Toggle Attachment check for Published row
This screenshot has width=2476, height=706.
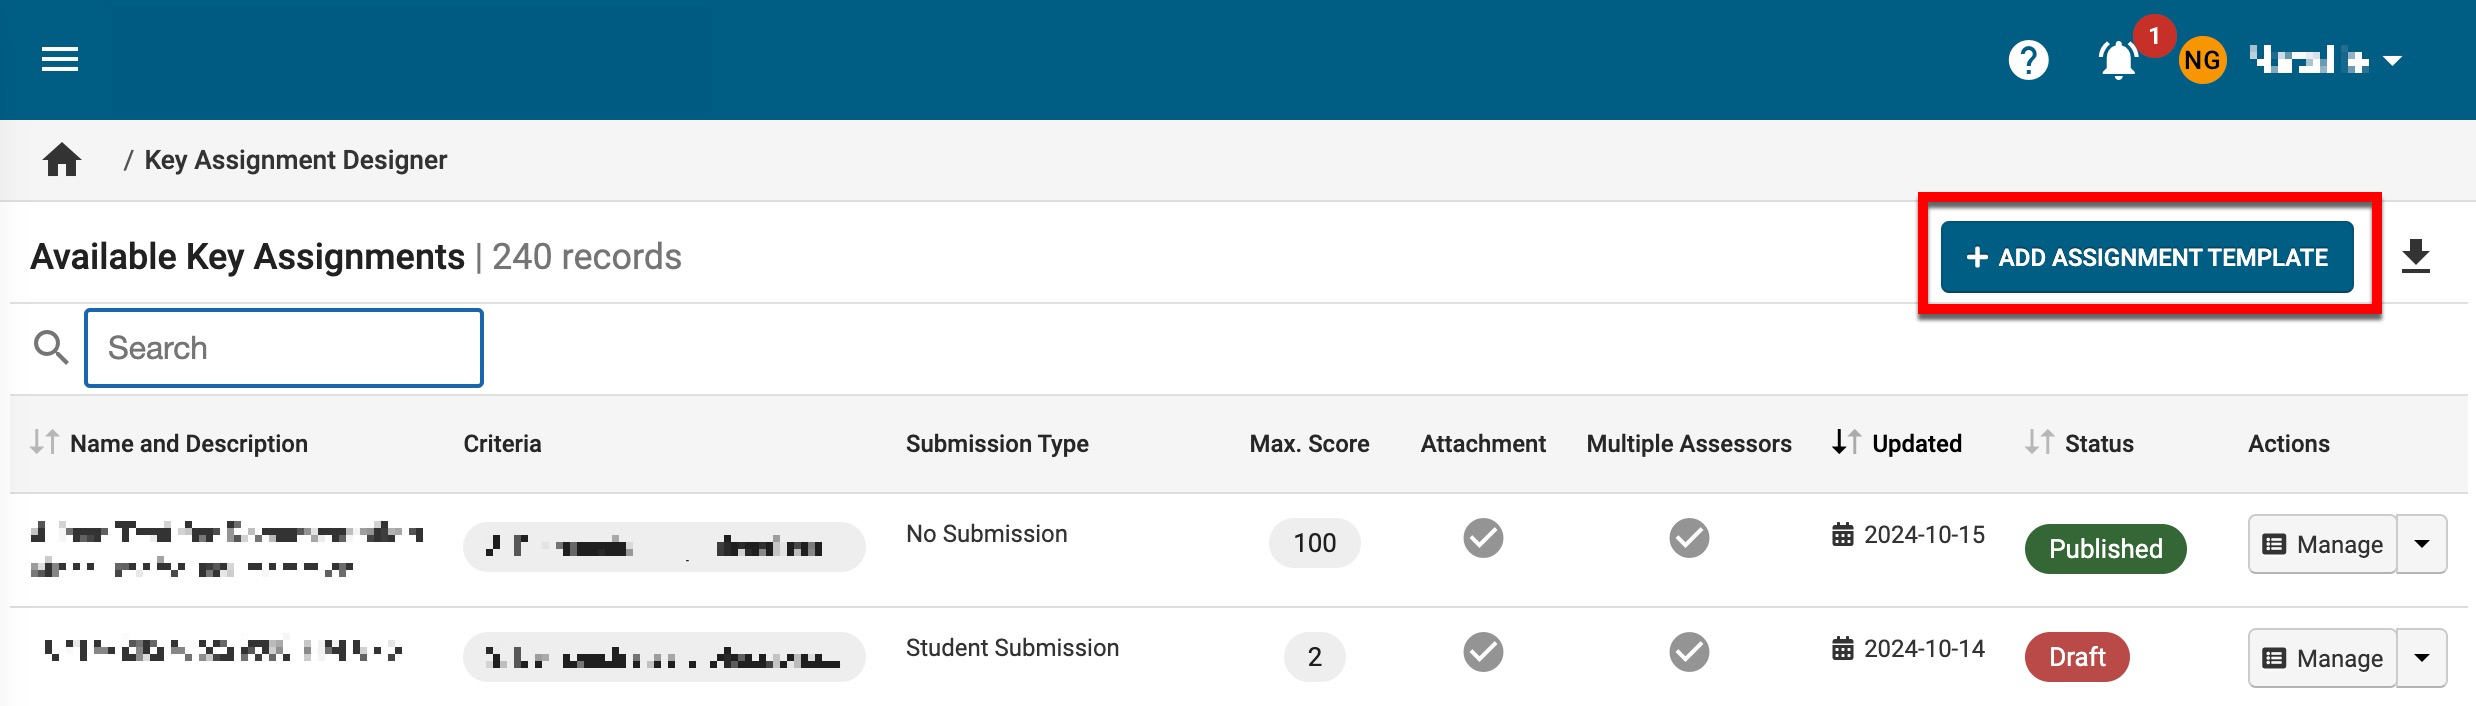(1483, 538)
